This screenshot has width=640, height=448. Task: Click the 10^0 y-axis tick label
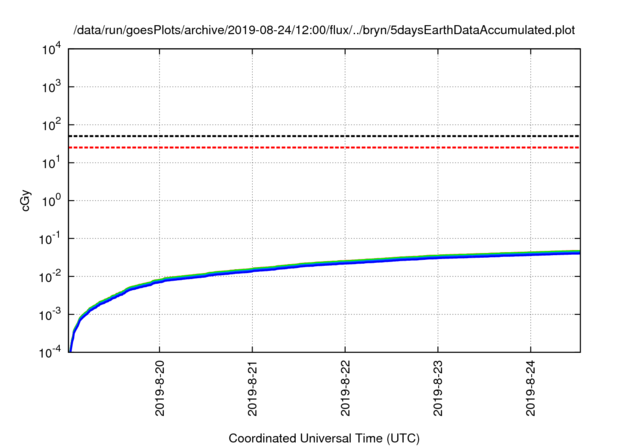click(x=51, y=201)
